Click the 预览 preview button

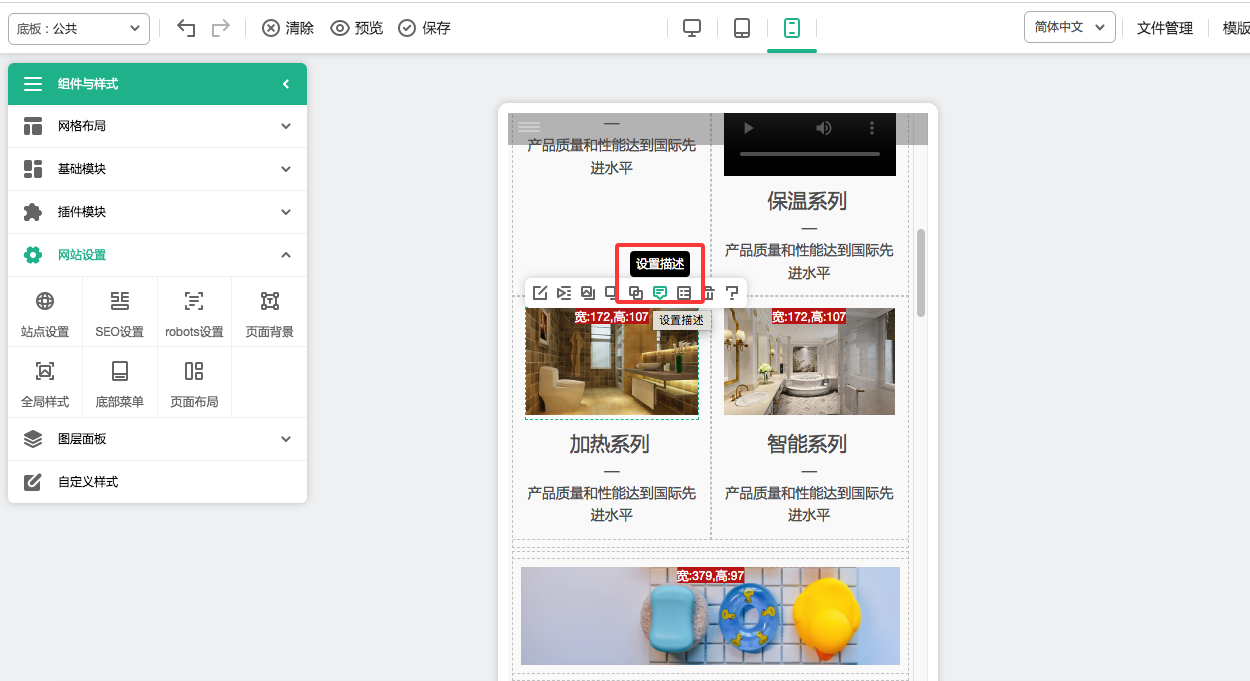click(357, 28)
